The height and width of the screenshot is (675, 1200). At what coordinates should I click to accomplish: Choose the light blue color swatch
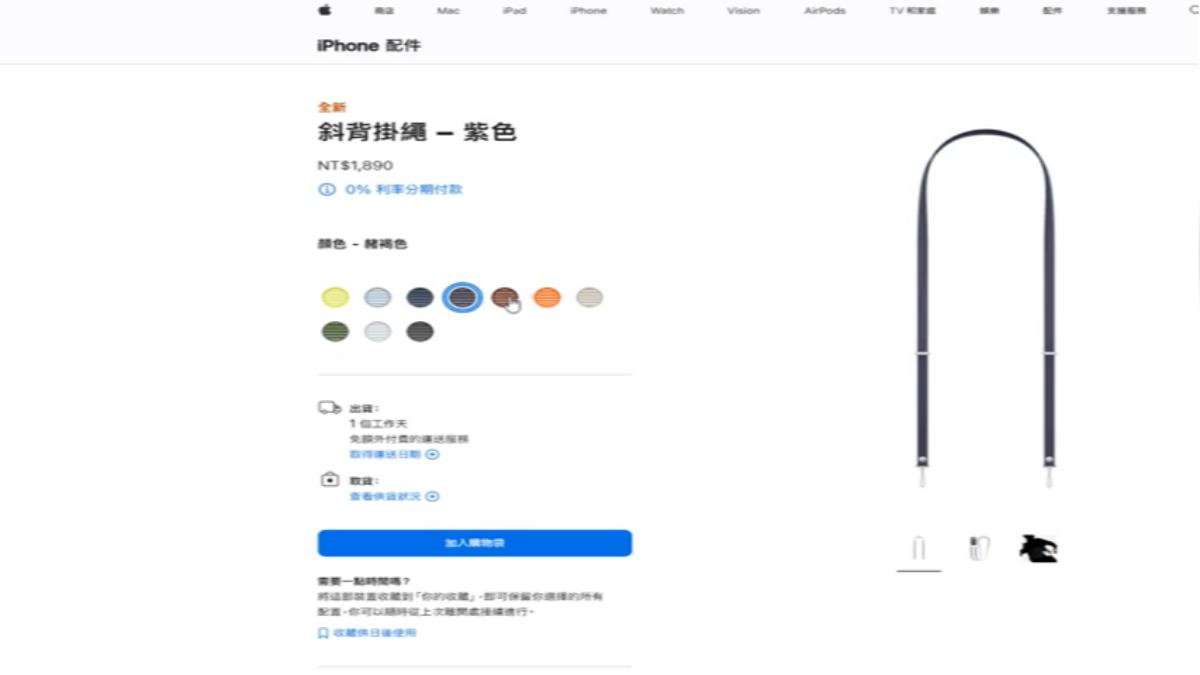[378, 297]
